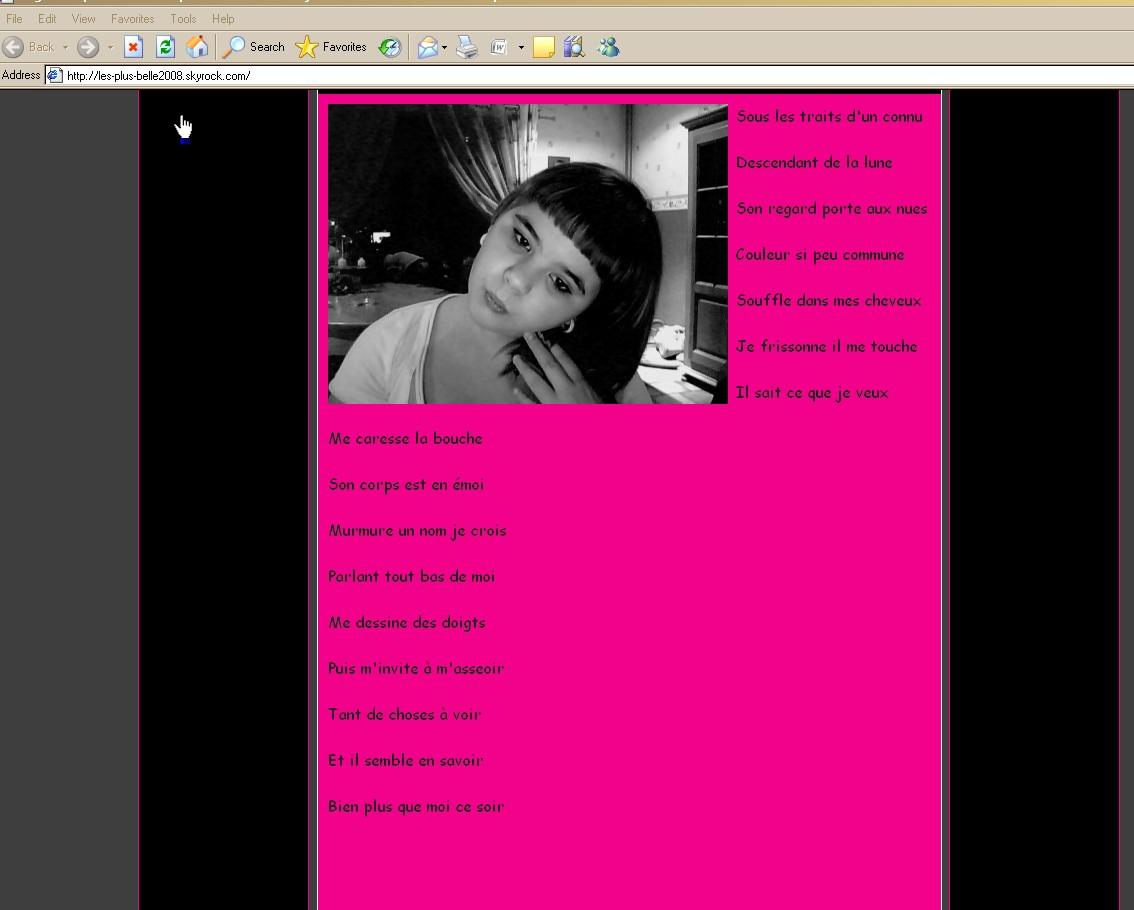This screenshot has width=1134, height=910.
Task: Click the page icon in the Address bar
Action: (x=55, y=75)
